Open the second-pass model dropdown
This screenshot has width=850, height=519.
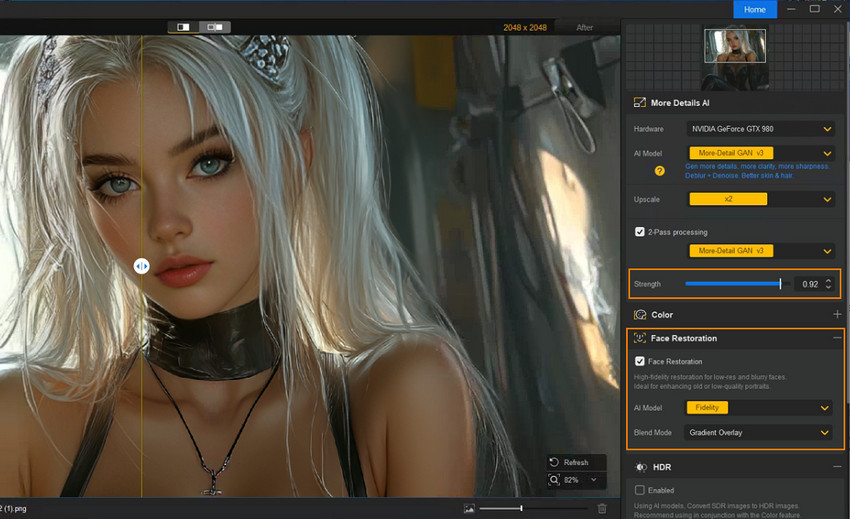[x=761, y=251]
